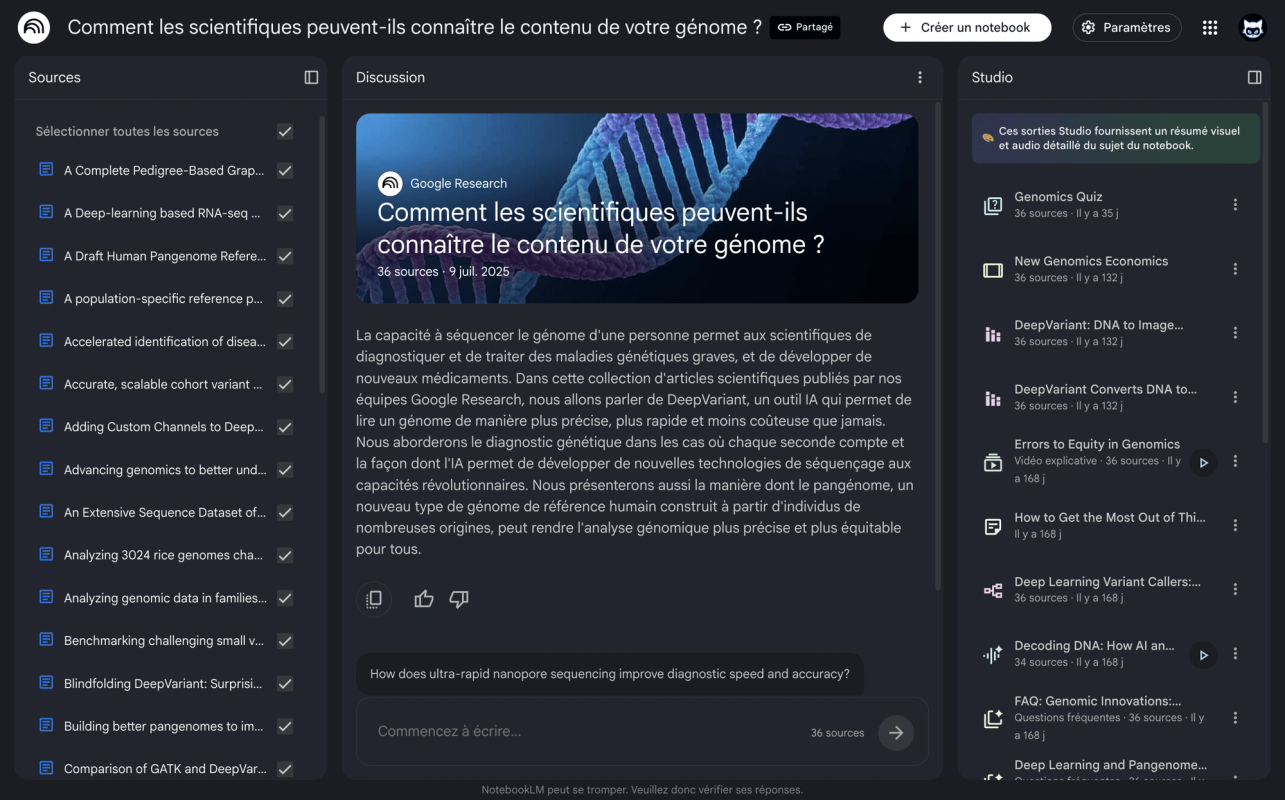Play Decoding DNA audio overview
This screenshot has height=800, width=1285.
pos(1203,655)
